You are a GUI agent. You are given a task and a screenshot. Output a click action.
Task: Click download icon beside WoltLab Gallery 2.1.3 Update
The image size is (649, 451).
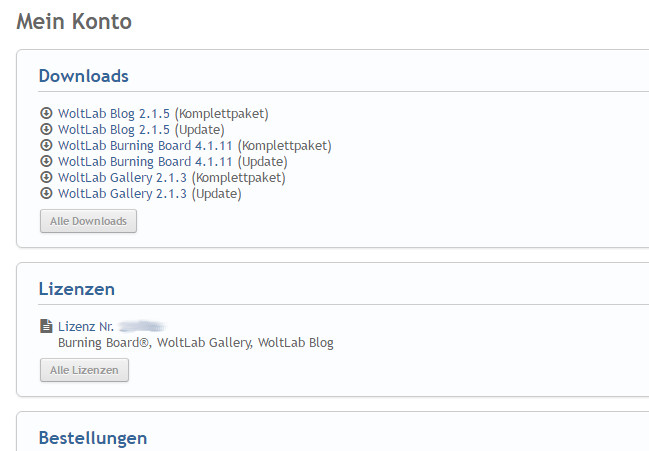(x=45, y=193)
